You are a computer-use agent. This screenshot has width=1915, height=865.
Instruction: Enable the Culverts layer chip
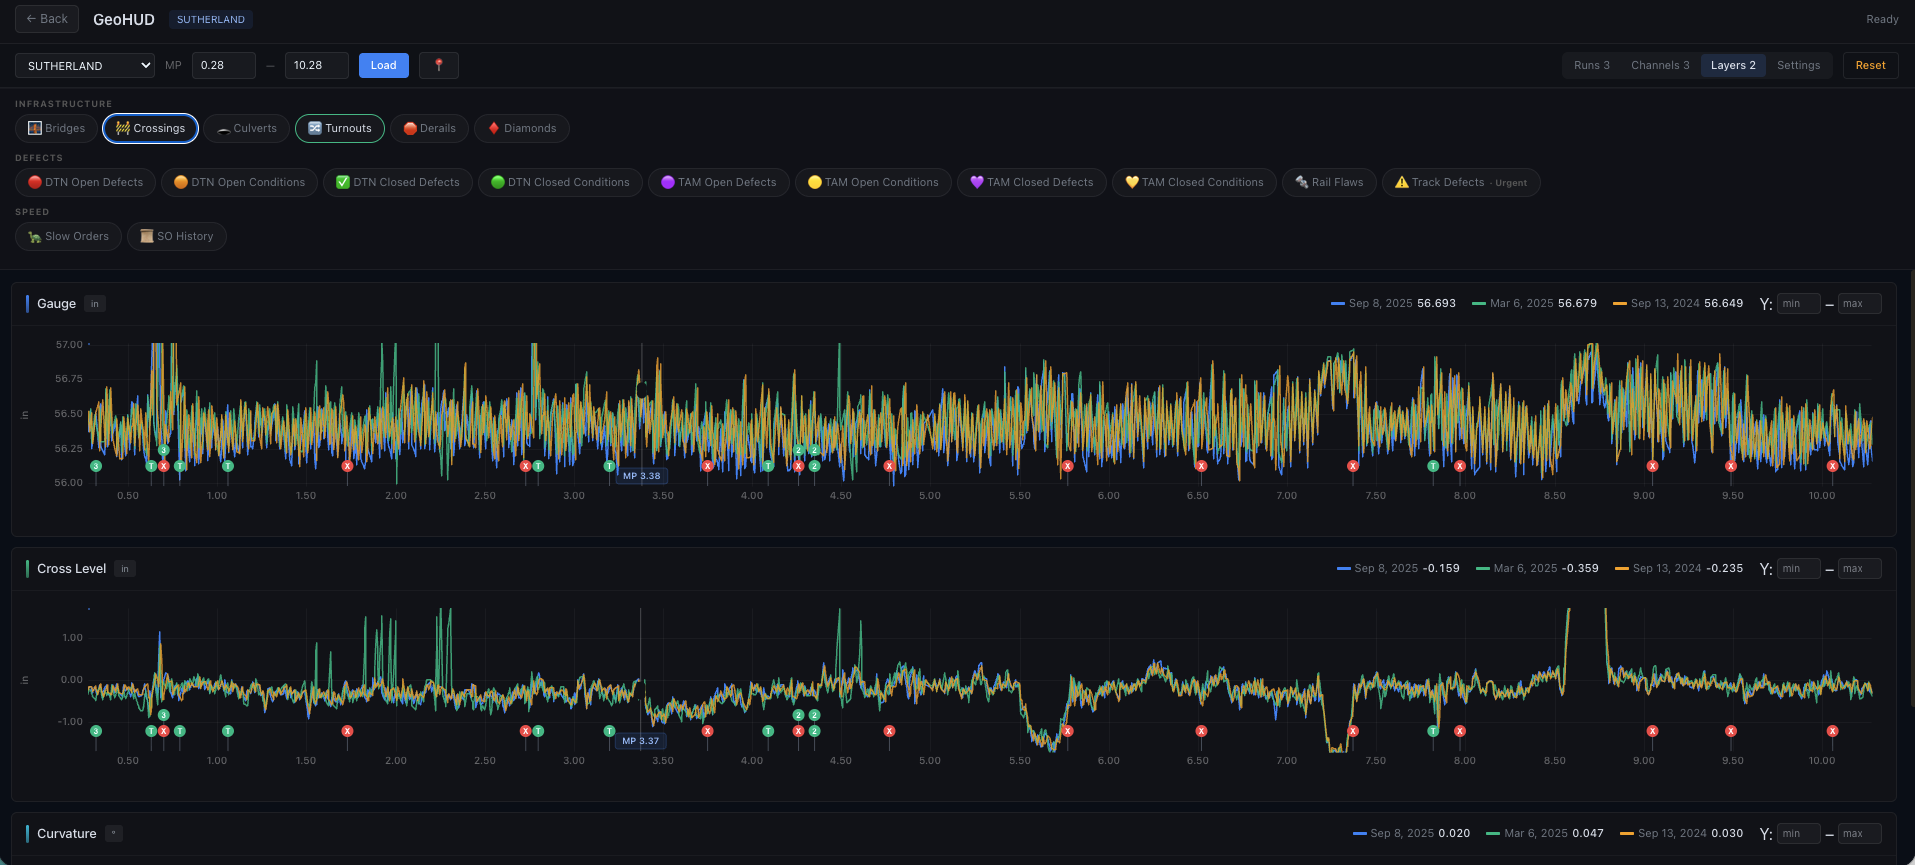click(x=247, y=128)
